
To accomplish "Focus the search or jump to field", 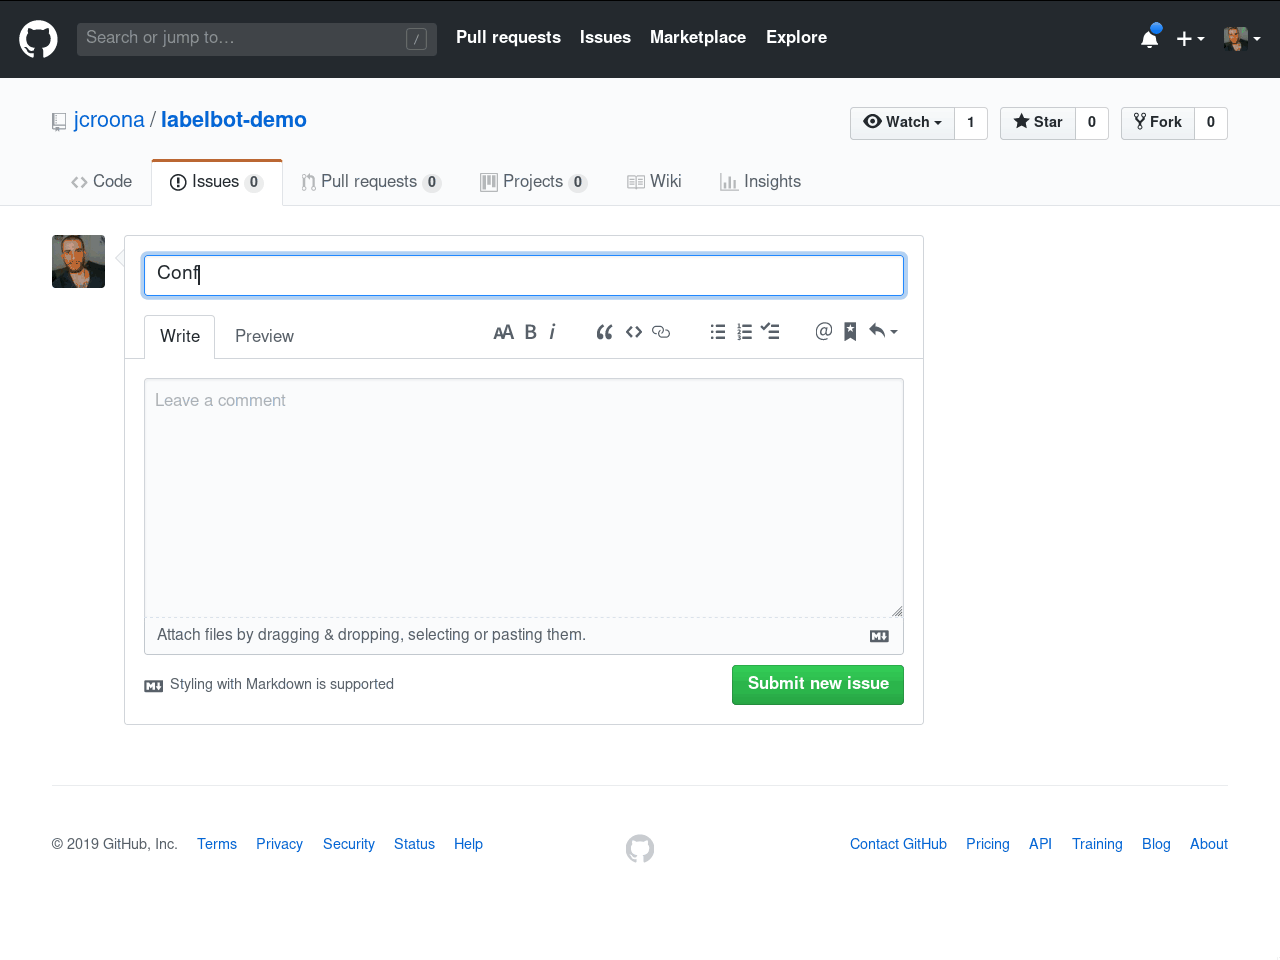I will click(257, 39).
